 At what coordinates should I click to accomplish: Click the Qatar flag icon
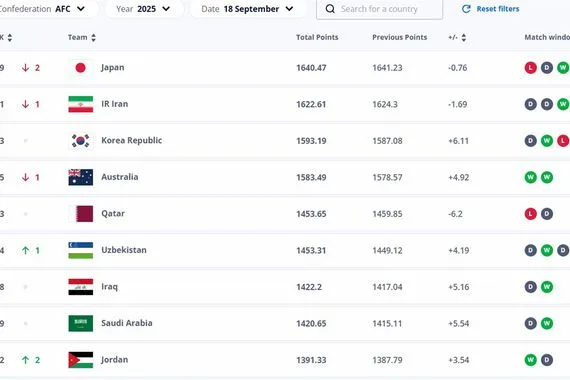(x=81, y=214)
